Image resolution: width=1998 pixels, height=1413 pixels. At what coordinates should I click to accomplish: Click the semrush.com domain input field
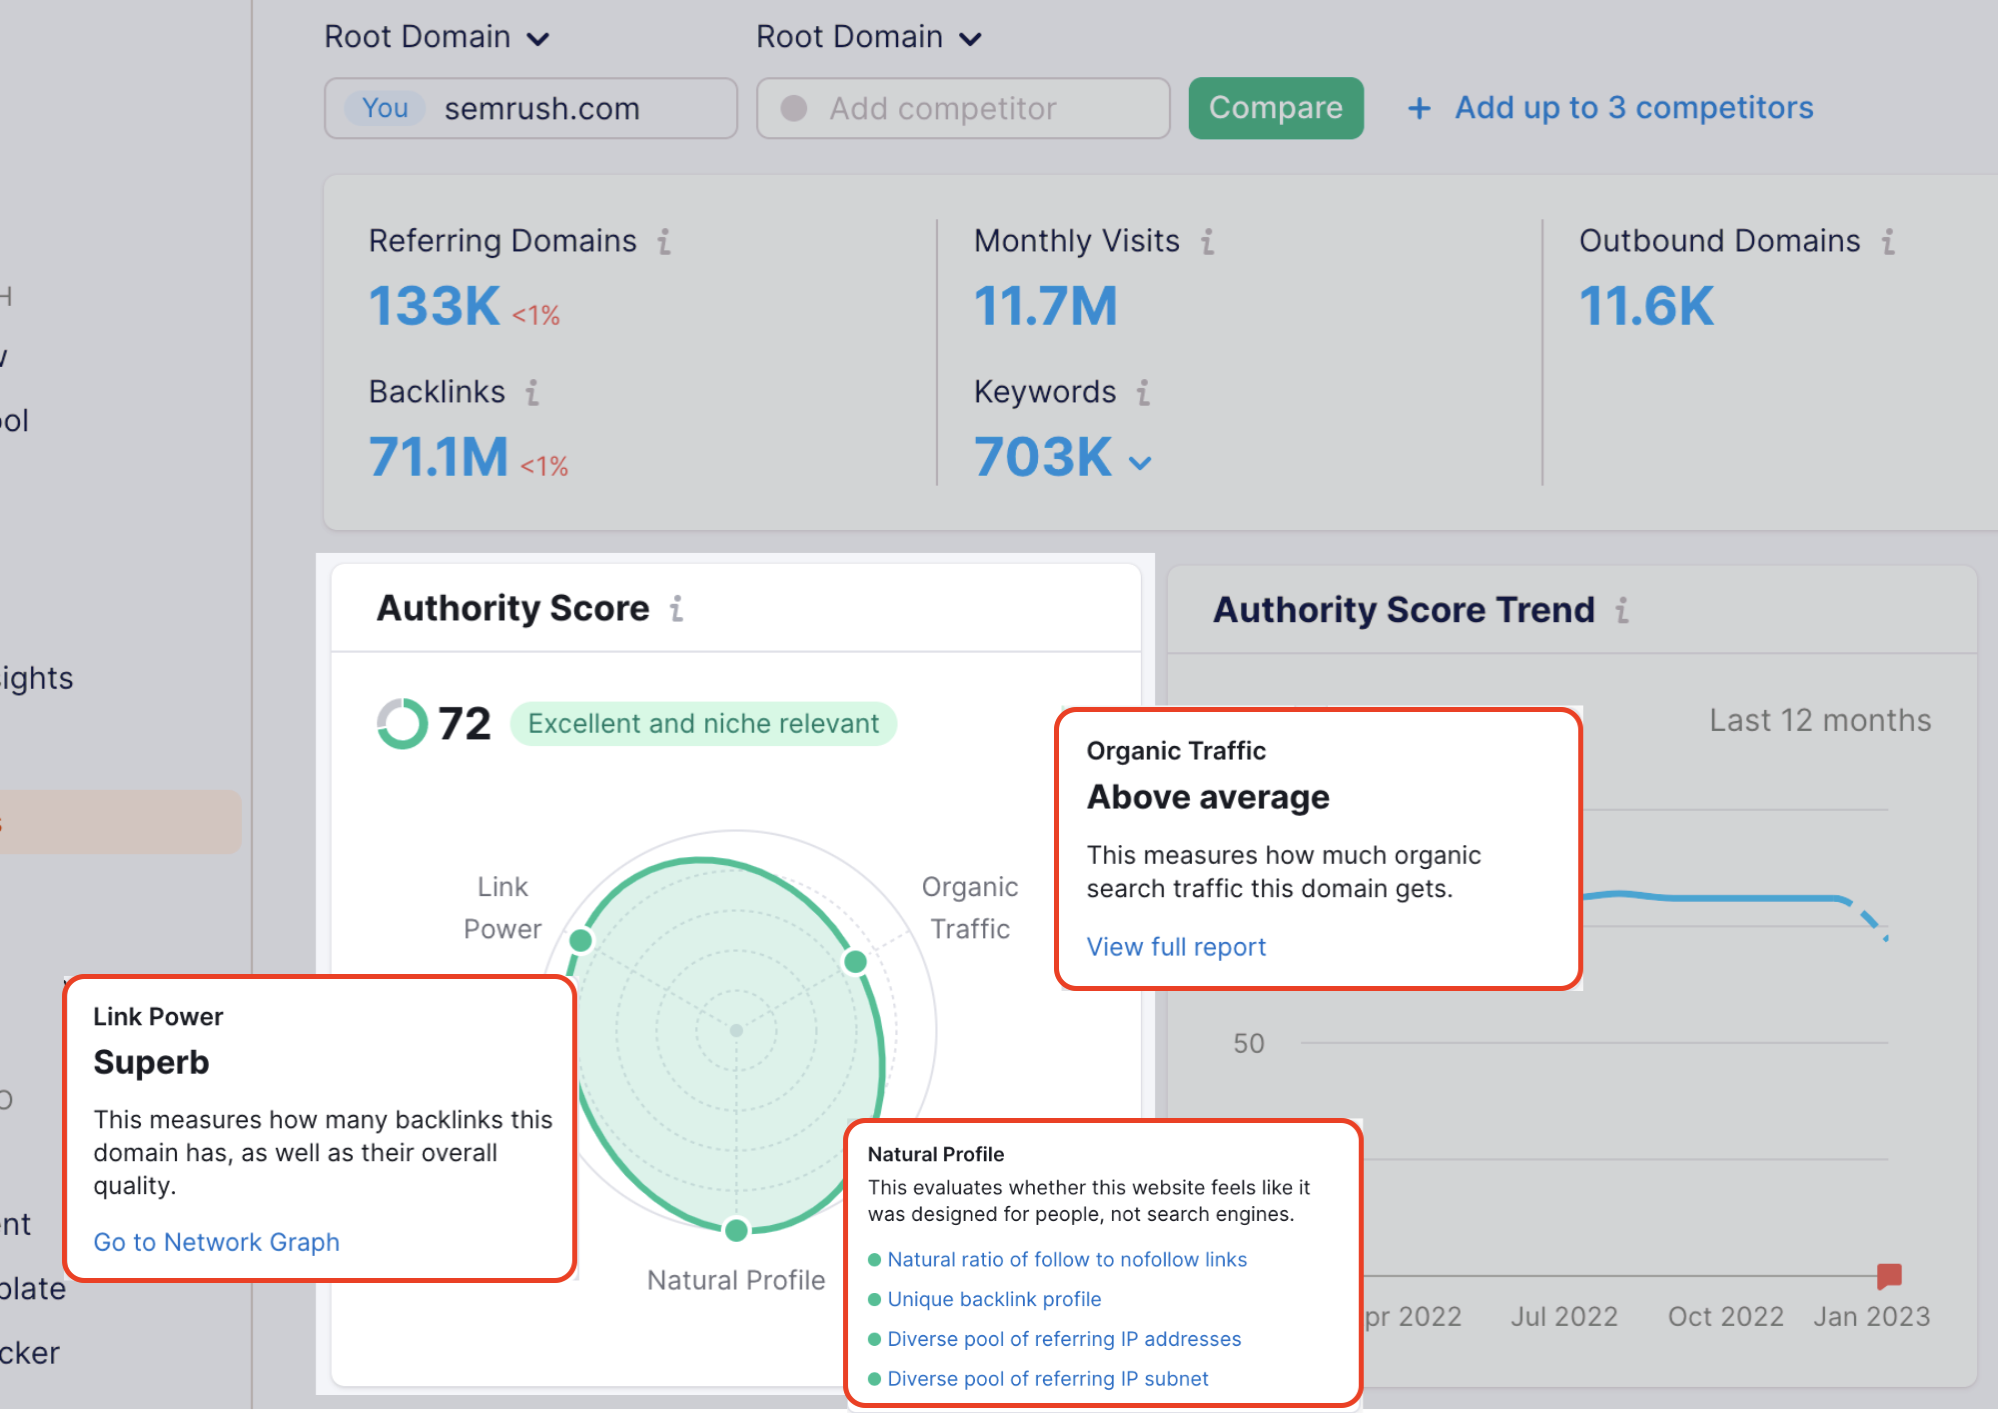(x=531, y=108)
